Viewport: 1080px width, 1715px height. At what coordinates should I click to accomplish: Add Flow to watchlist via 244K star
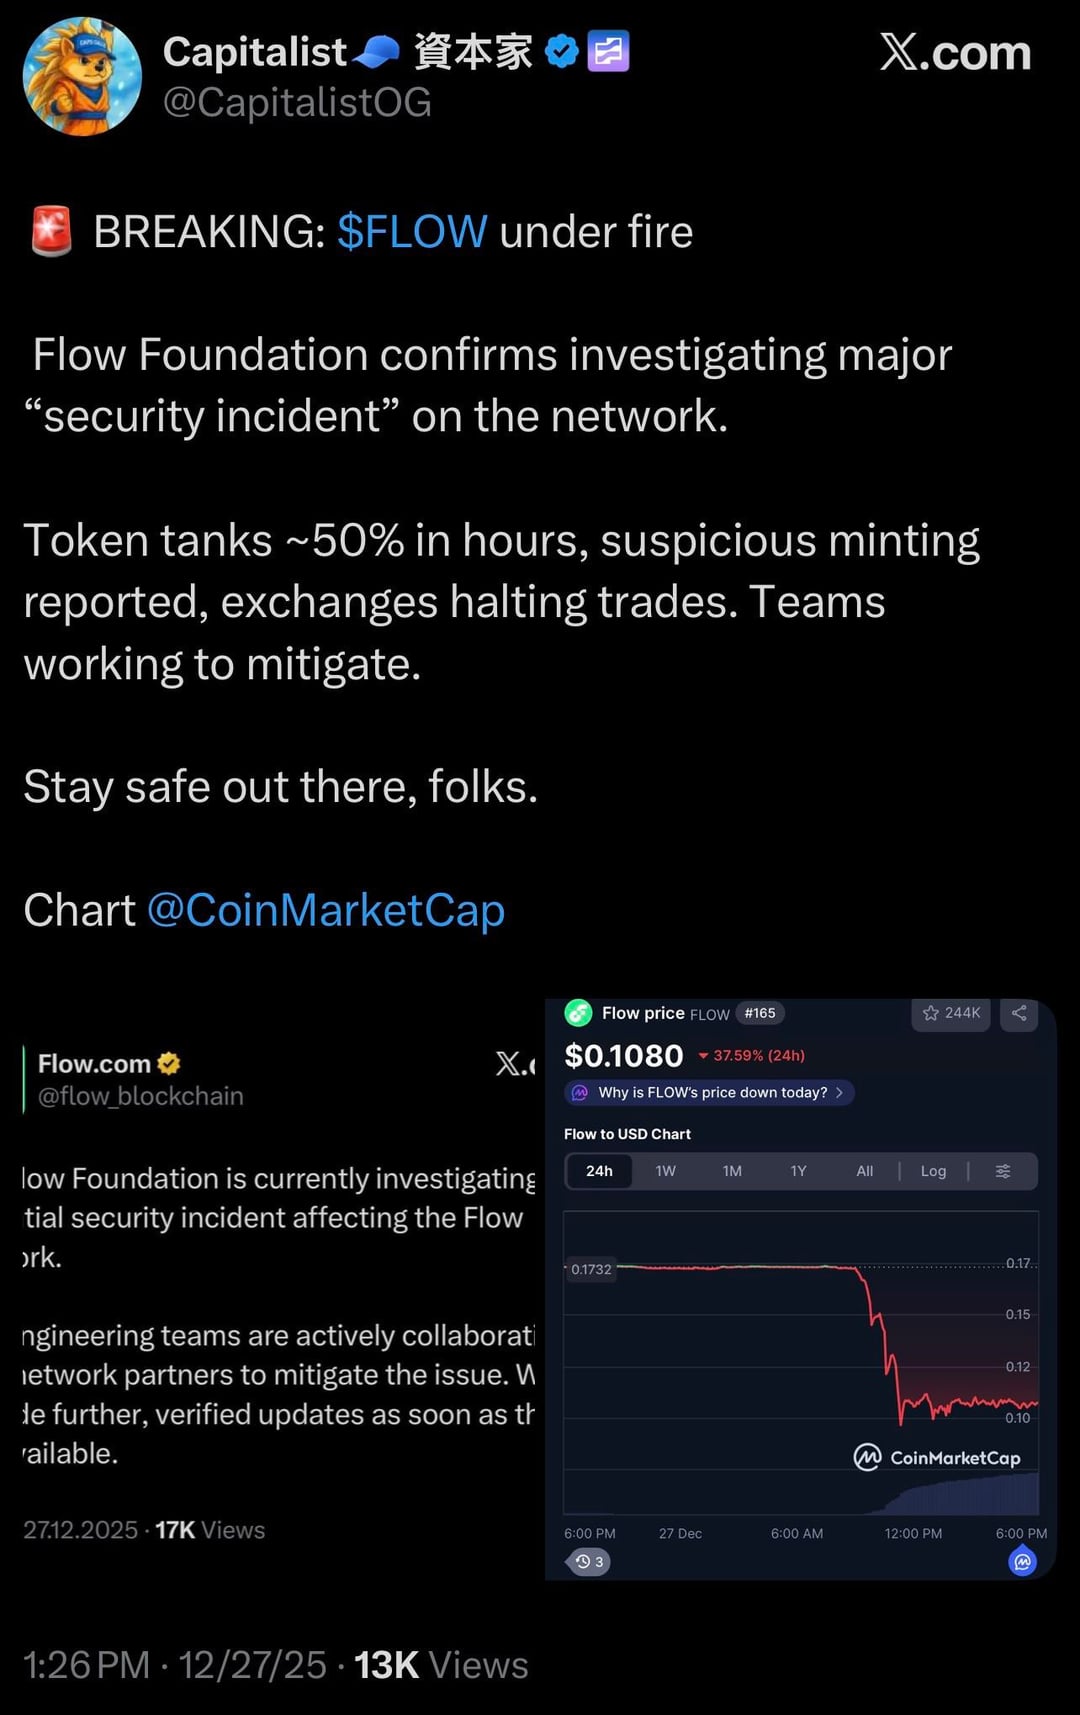point(951,1013)
